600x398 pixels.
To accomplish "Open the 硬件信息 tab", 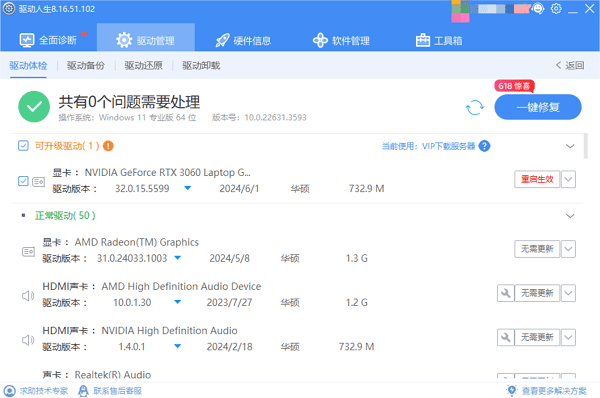I will (243, 40).
